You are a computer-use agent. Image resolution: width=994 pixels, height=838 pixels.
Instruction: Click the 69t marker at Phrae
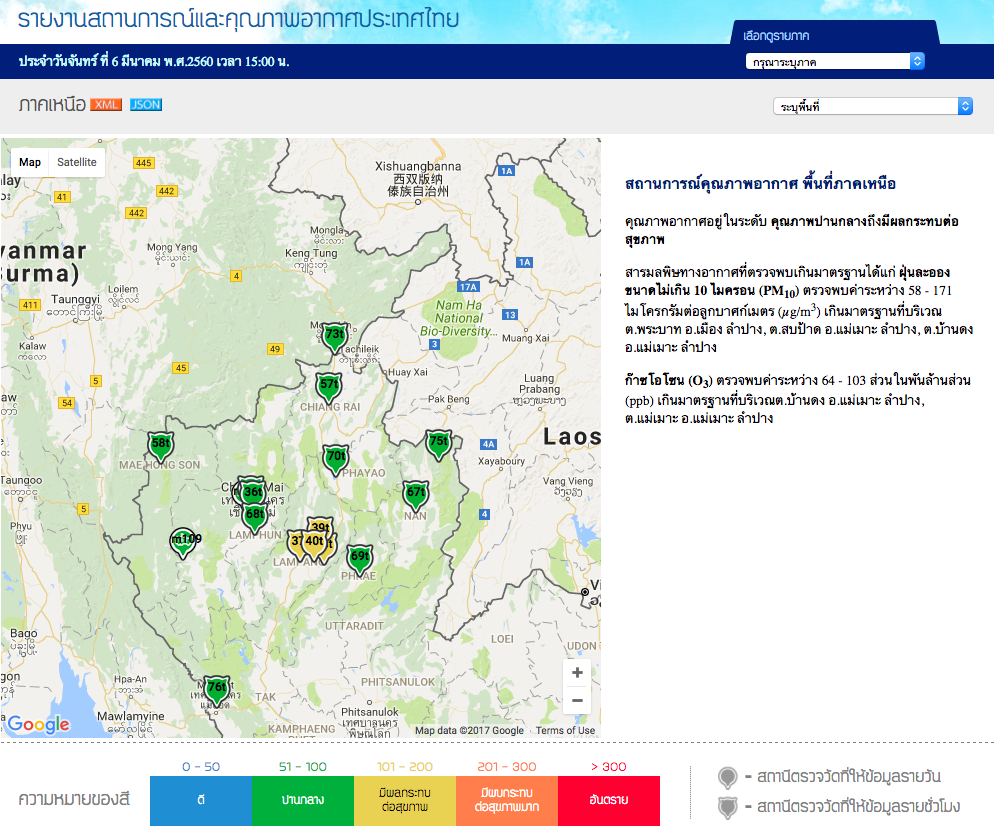tap(359, 557)
